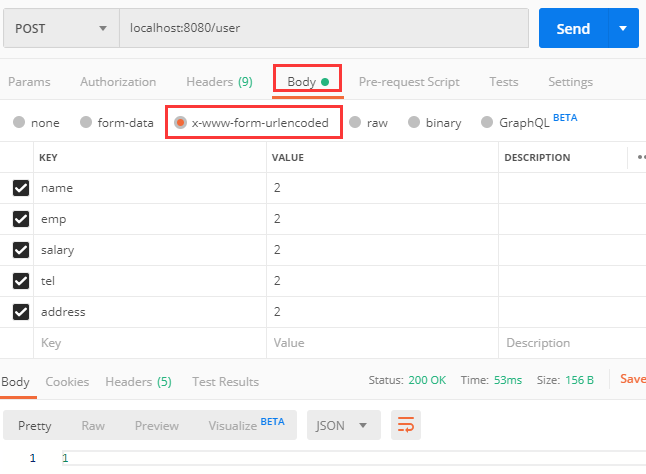Open the response Cookies tab

67,382
